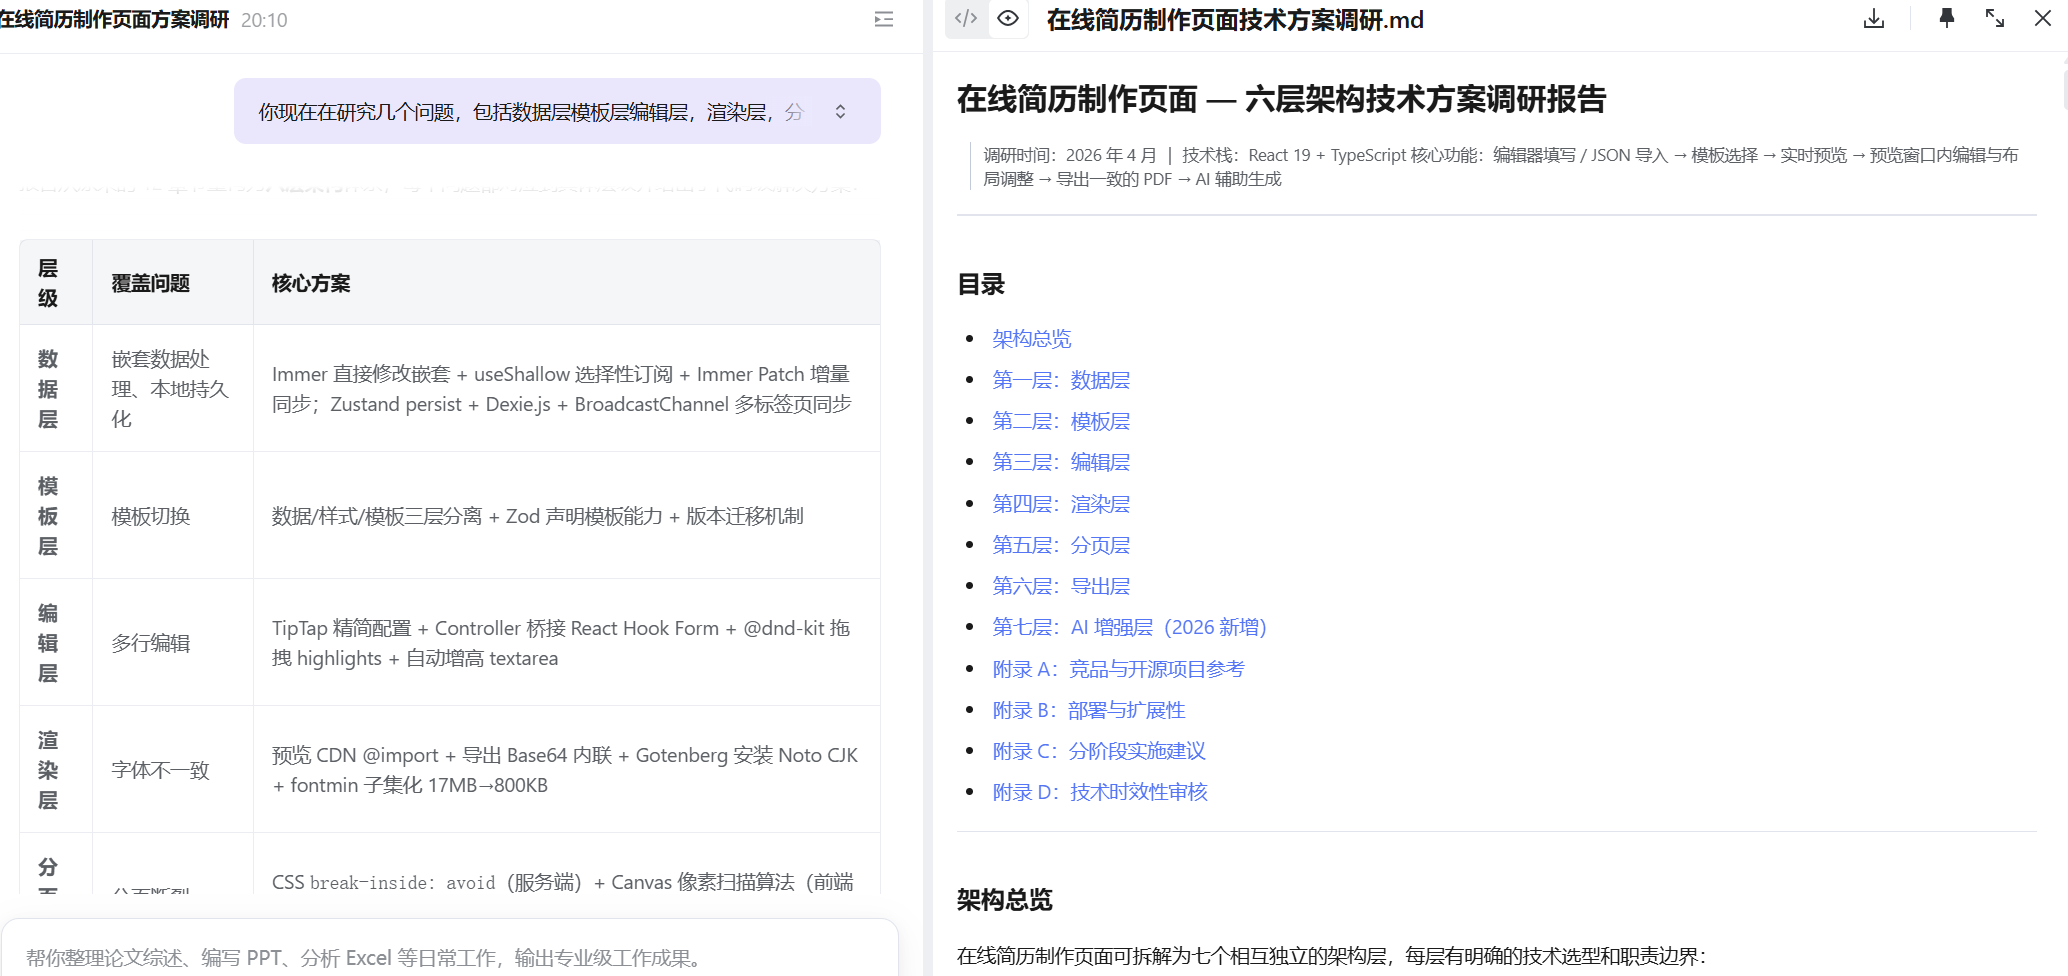Open 第四层：渲染层 section link
The width and height of the screenshot is (2068, 976).
pyautogui.click(x=1060, y=504)
